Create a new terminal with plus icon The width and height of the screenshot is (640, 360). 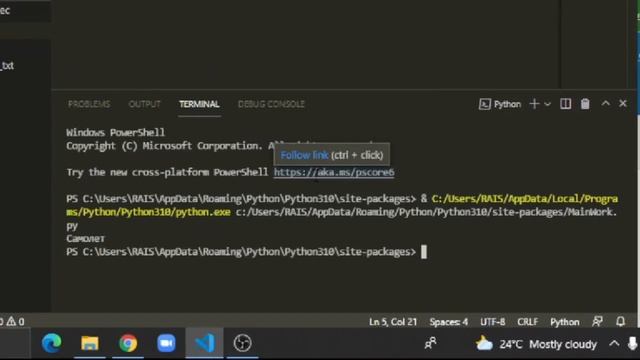tap(534, 104)
